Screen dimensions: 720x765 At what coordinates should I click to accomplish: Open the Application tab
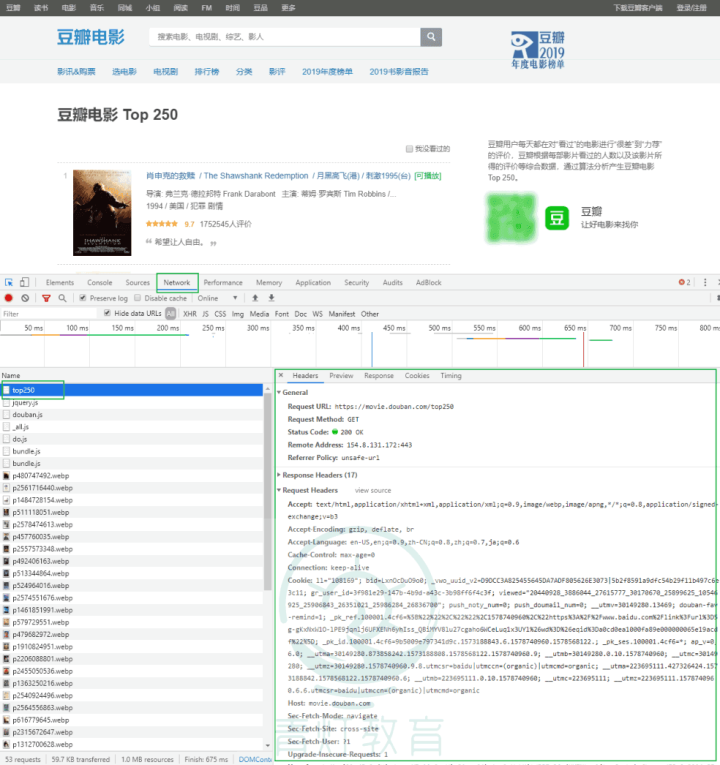pos(313,282)
